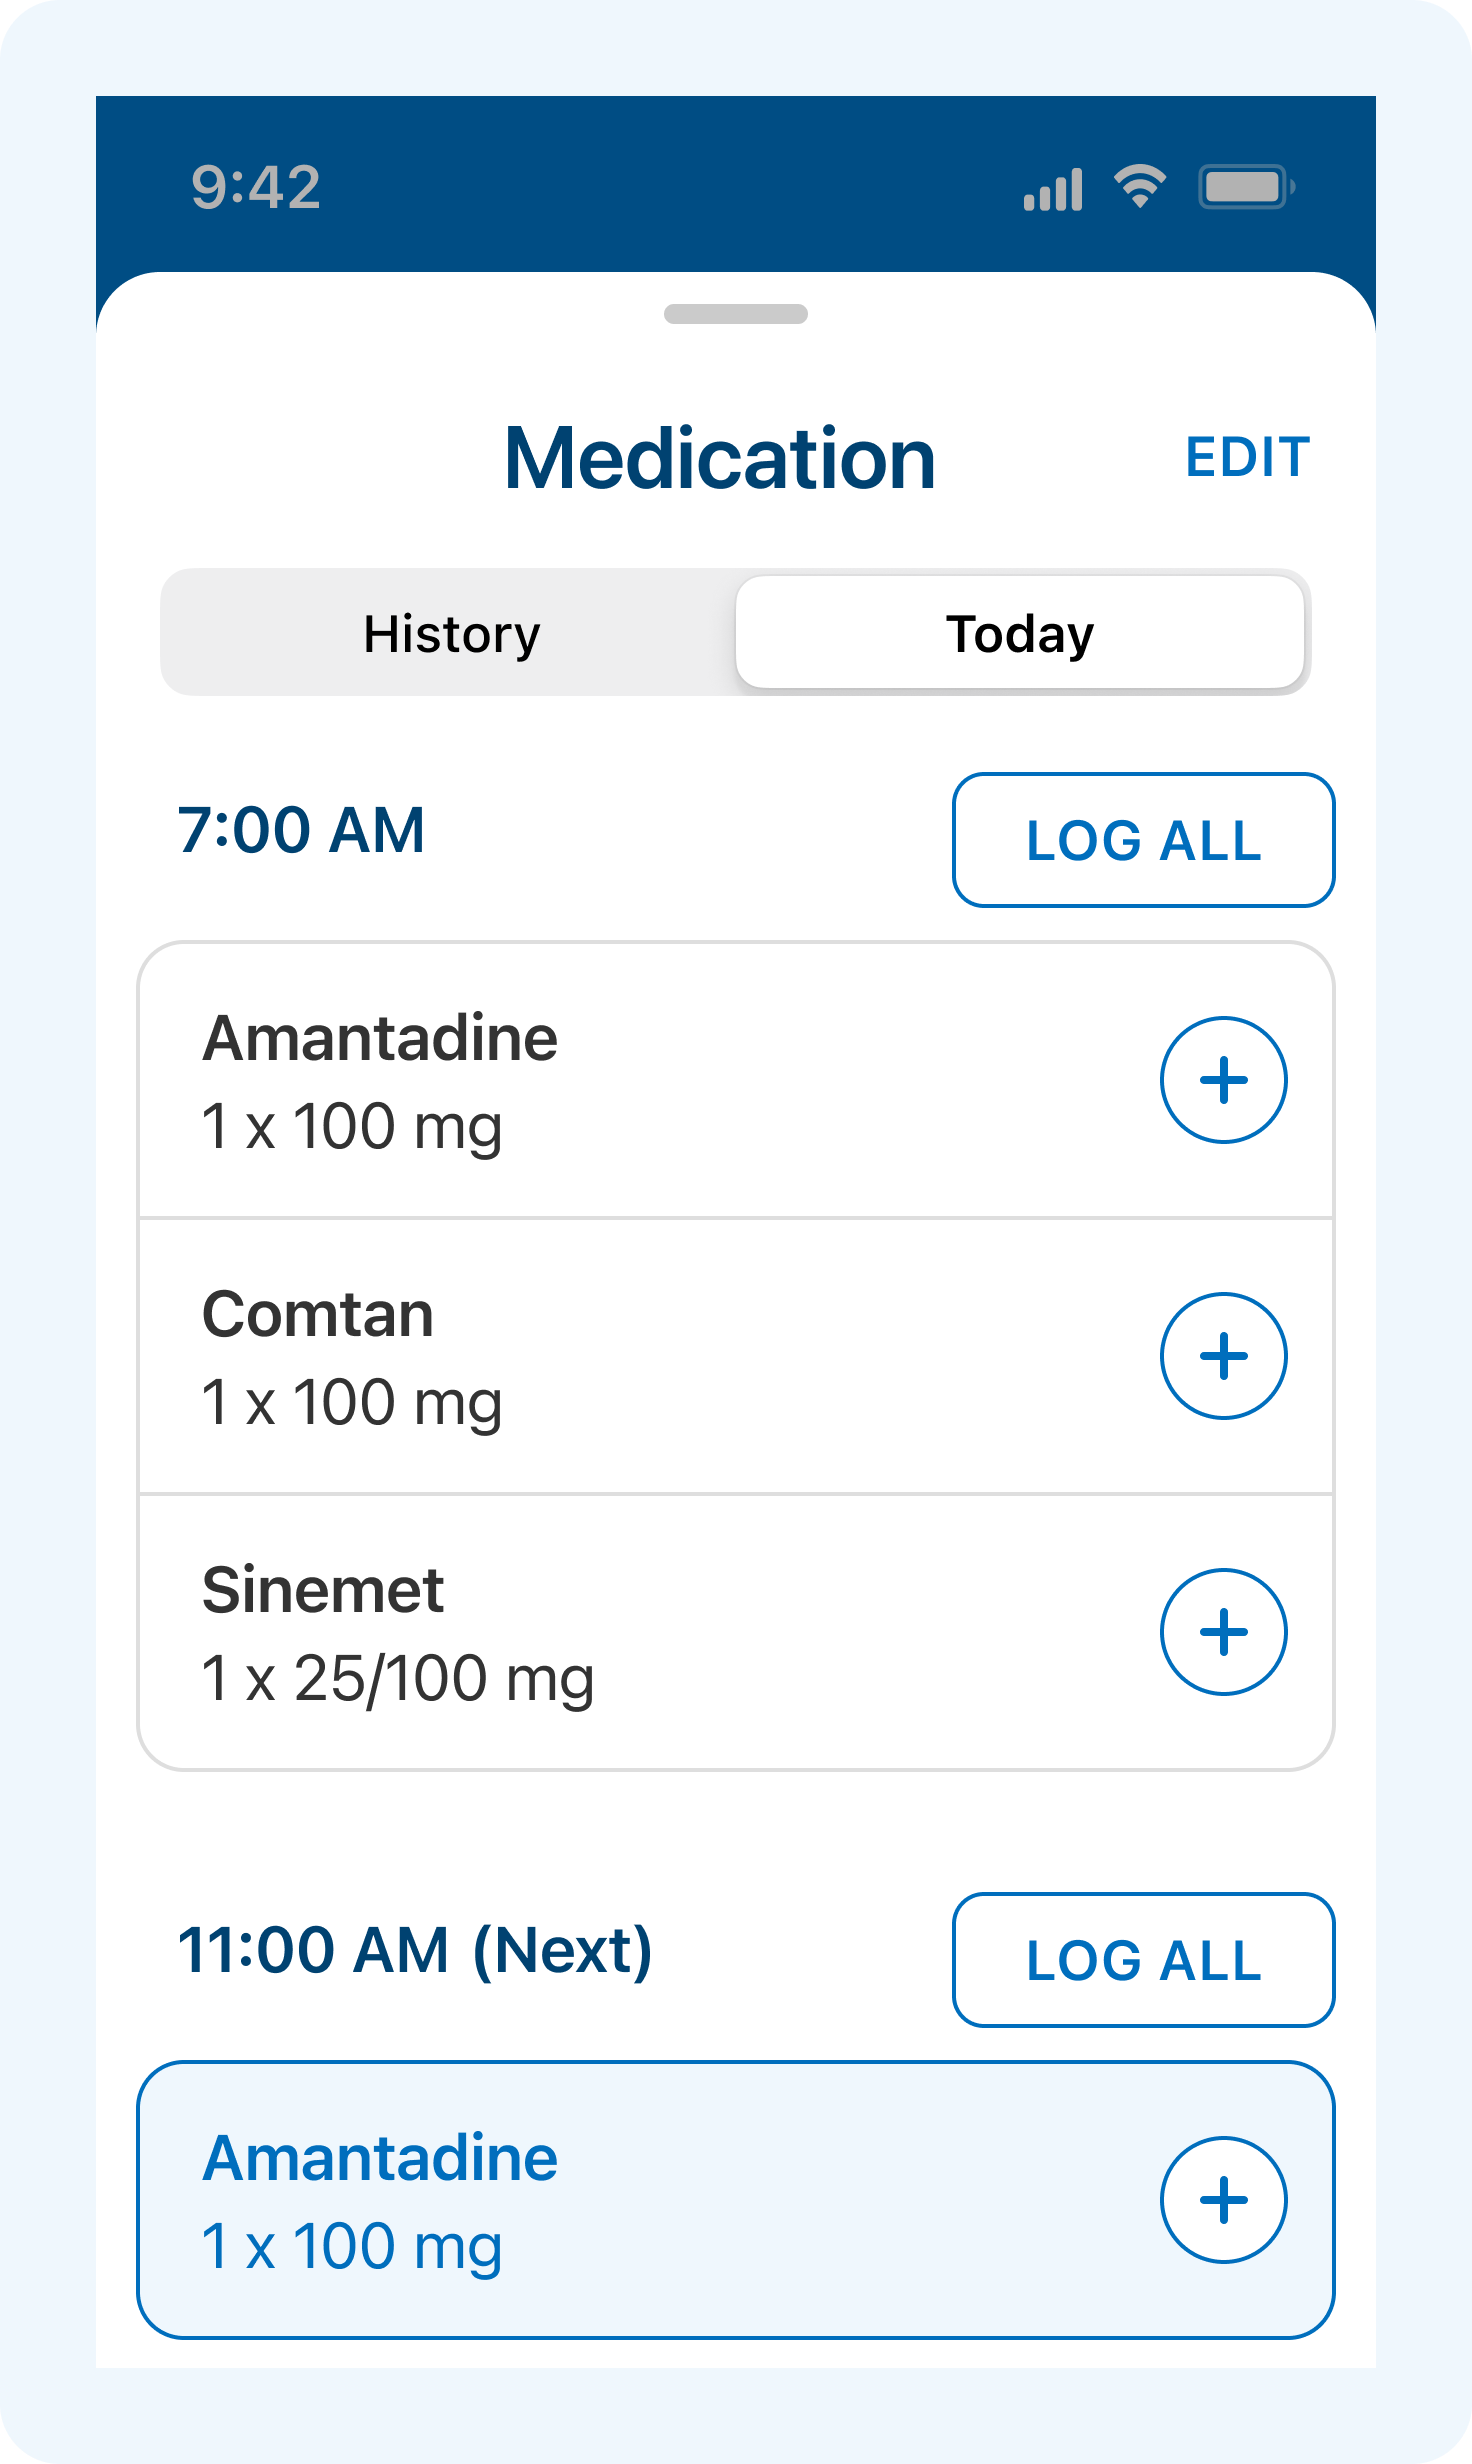1472x2464 pixels.
Task: Tap the 7:00 AM Amantadine name
Action: (x=380, y=1038)
